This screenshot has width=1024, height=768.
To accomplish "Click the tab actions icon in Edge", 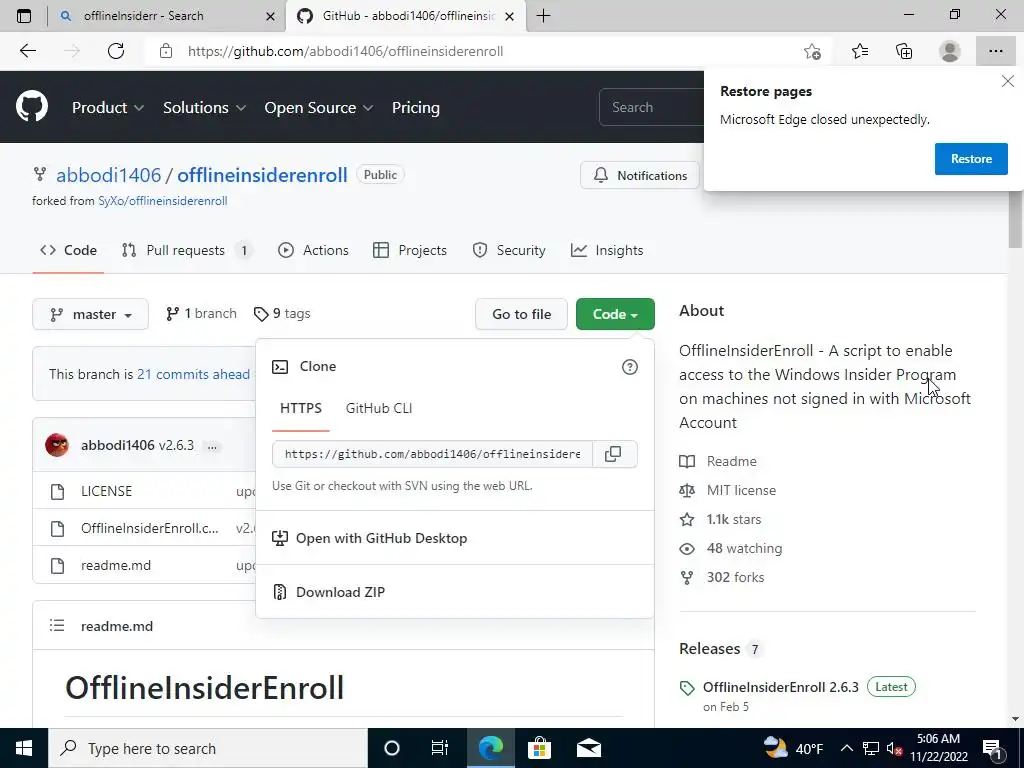I will coord(24,16).
